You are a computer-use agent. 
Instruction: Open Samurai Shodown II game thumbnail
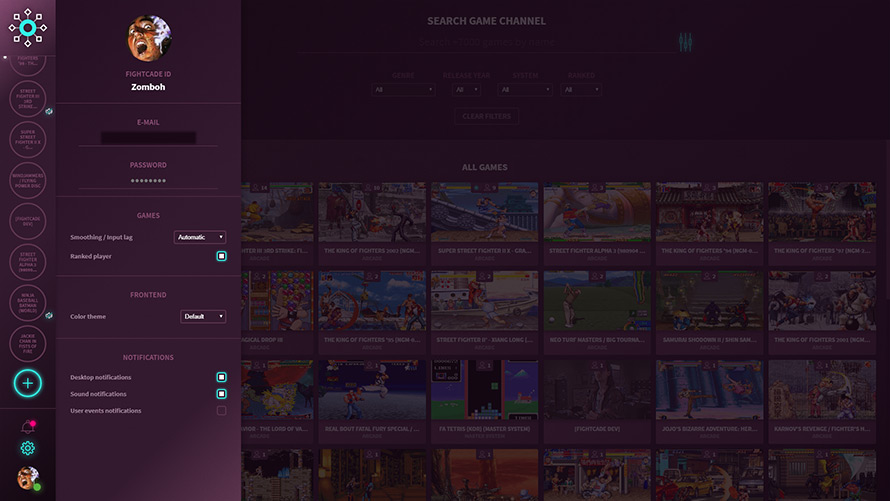(710, 301)
